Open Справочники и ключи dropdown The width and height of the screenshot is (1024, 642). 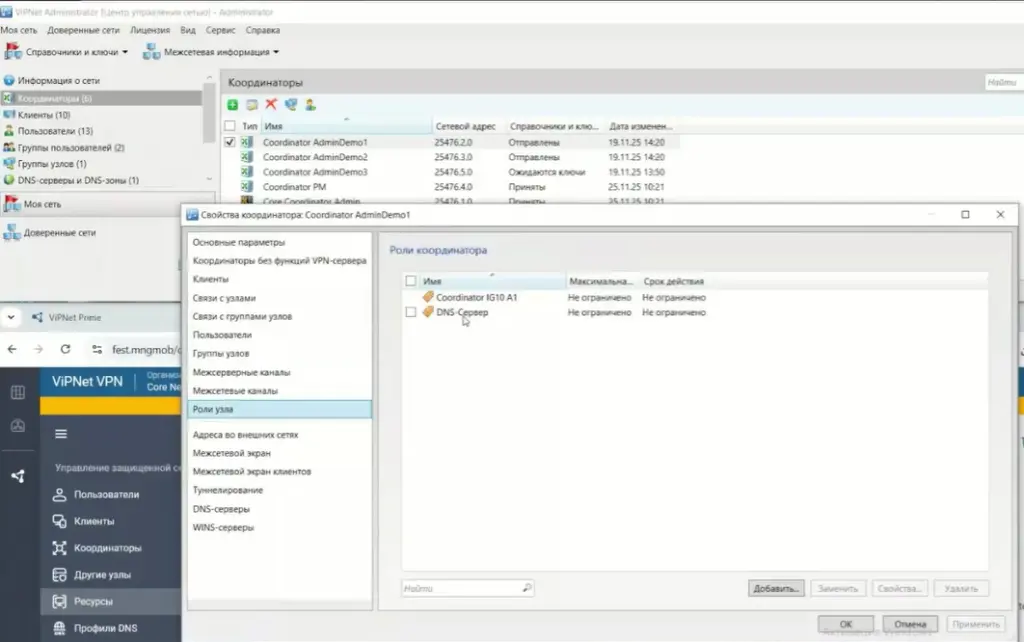click(66, 52)
